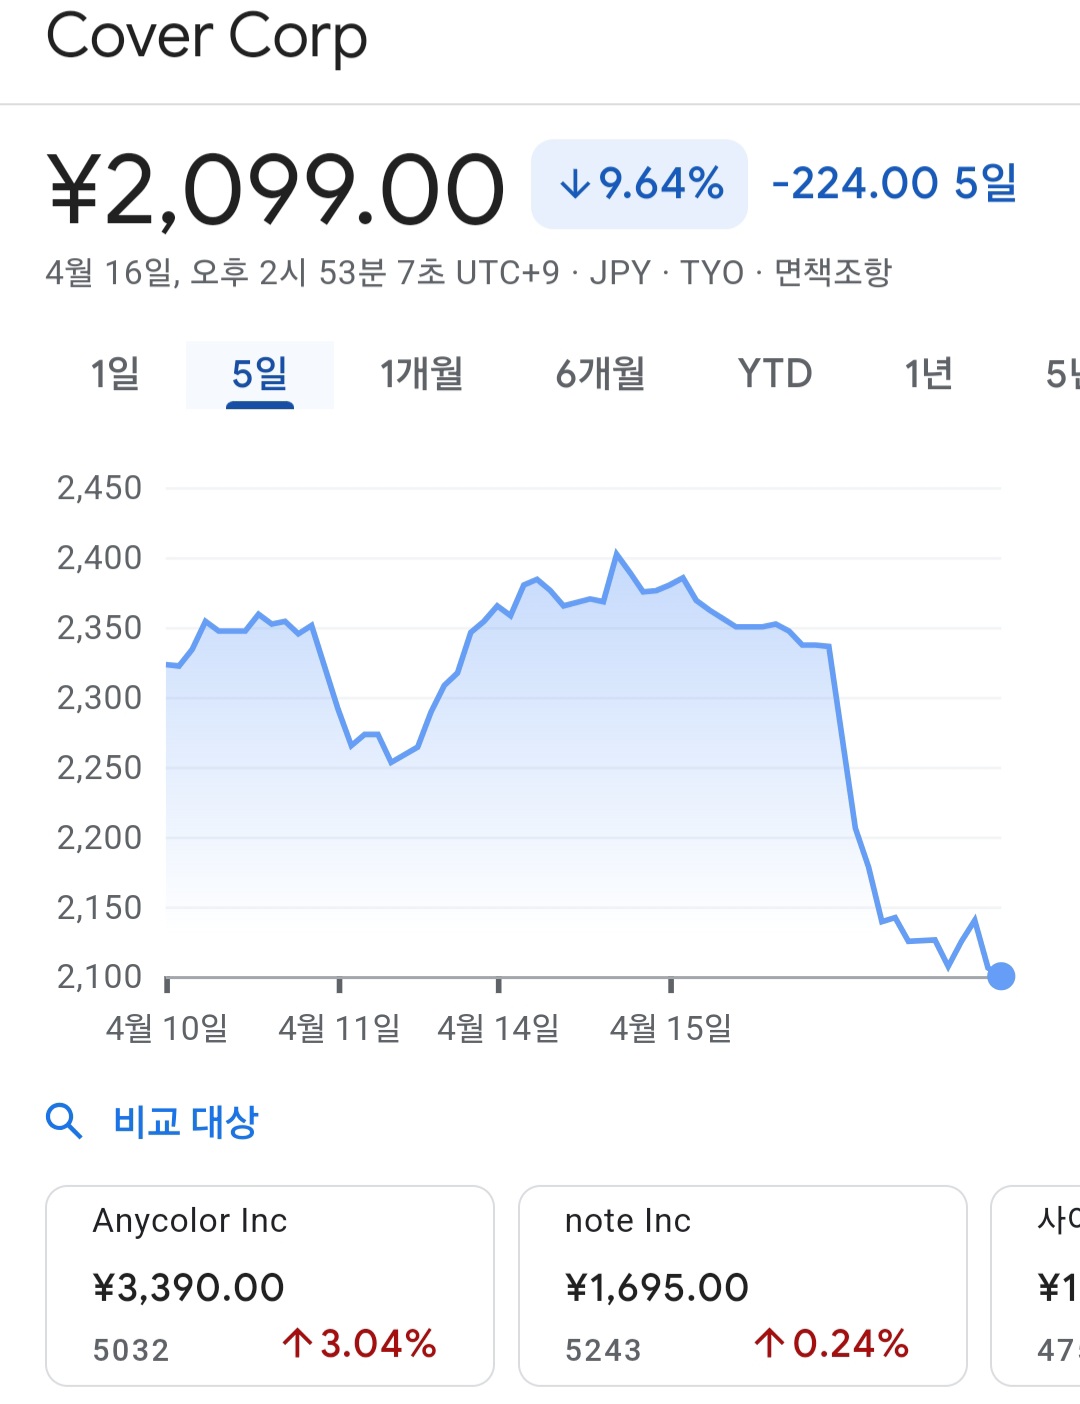Open the 면책조항 disclaimer link

pos(833,272)
